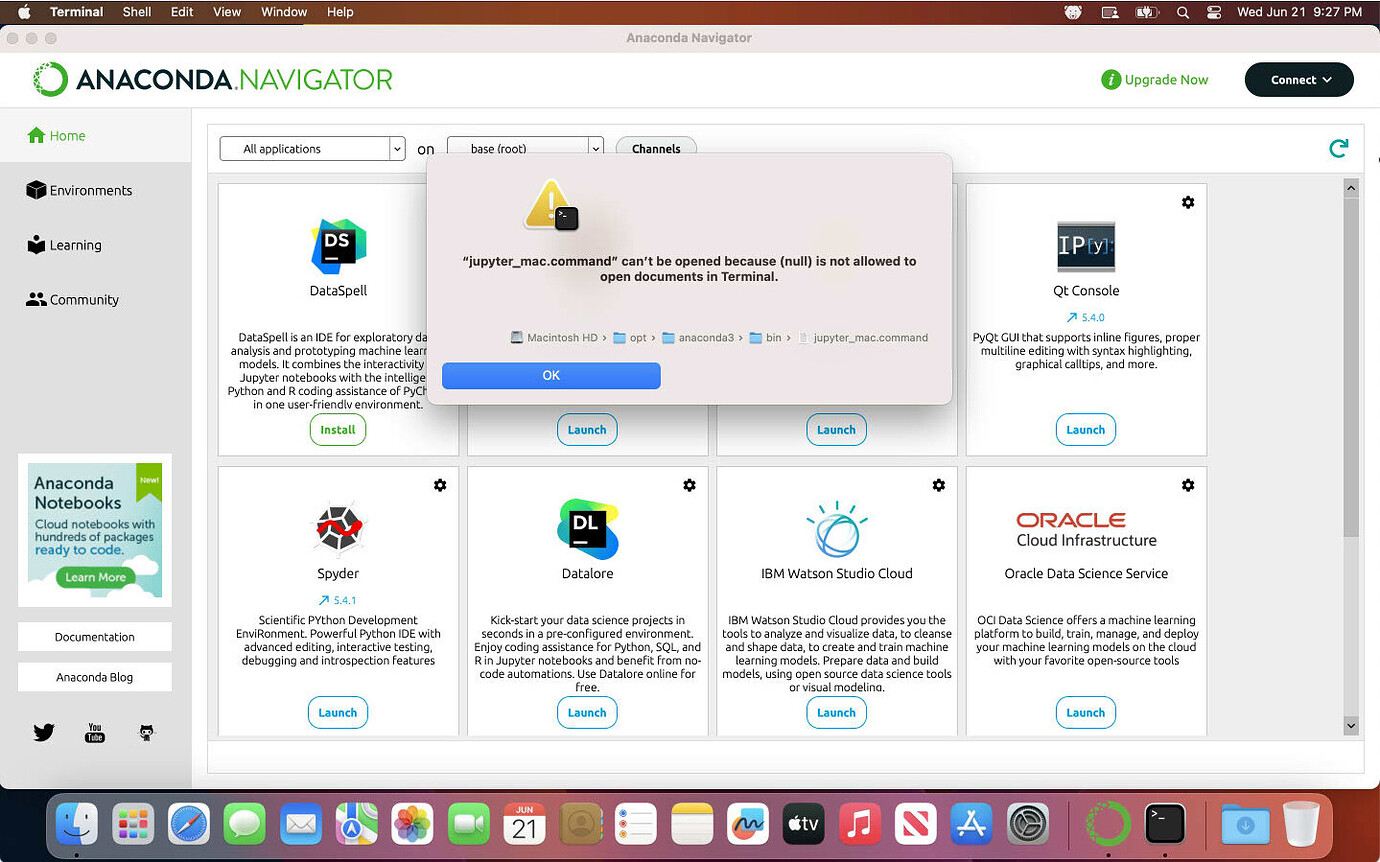Open the Connect dropdown button

pyautogui.click(x=1299, y=80)
